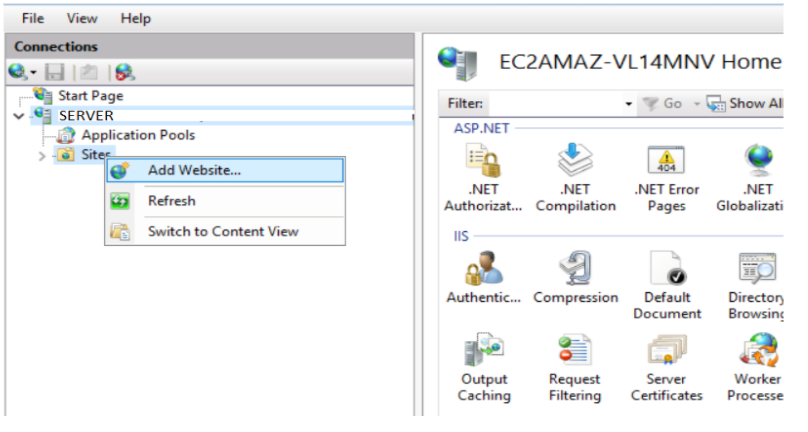Open the .NET Authorization feature
This screenshot has width=808, height=432.
click(483, 178)
